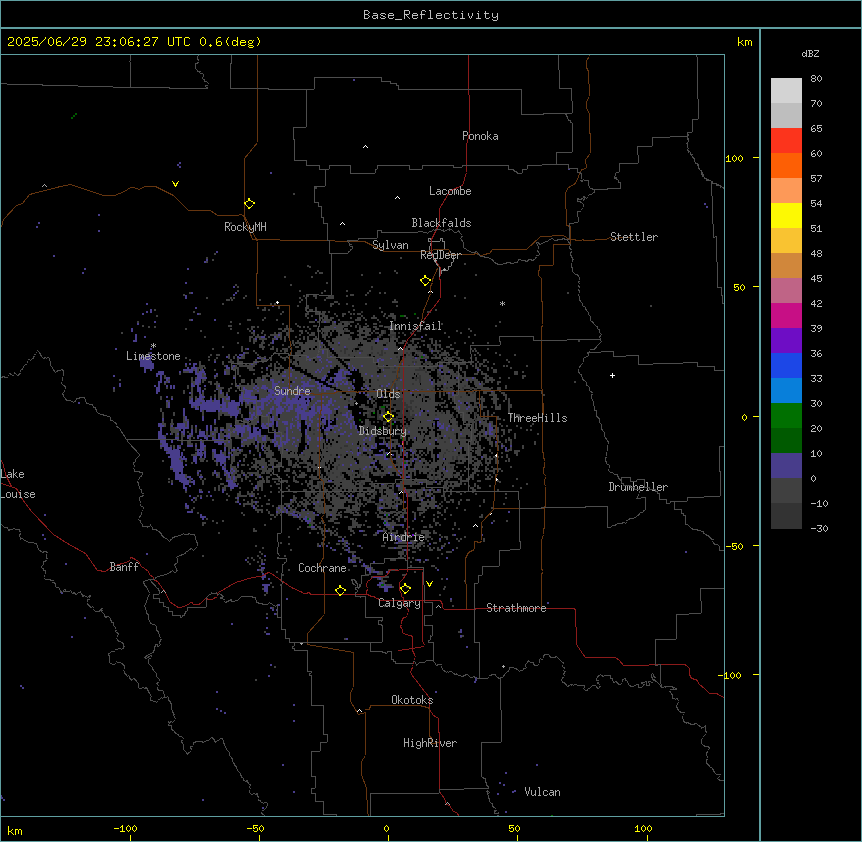Select the Sundre label
862x842 pixels.
(292, 391)
